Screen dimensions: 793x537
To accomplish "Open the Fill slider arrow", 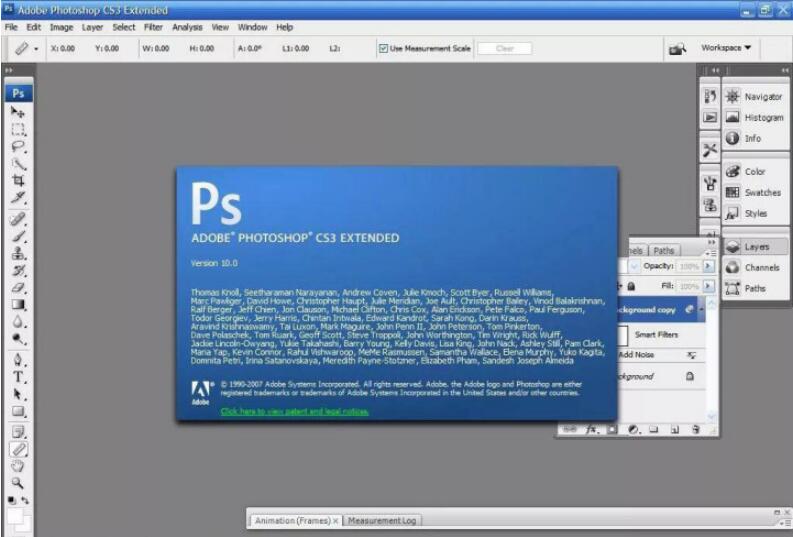I will 709,286.
